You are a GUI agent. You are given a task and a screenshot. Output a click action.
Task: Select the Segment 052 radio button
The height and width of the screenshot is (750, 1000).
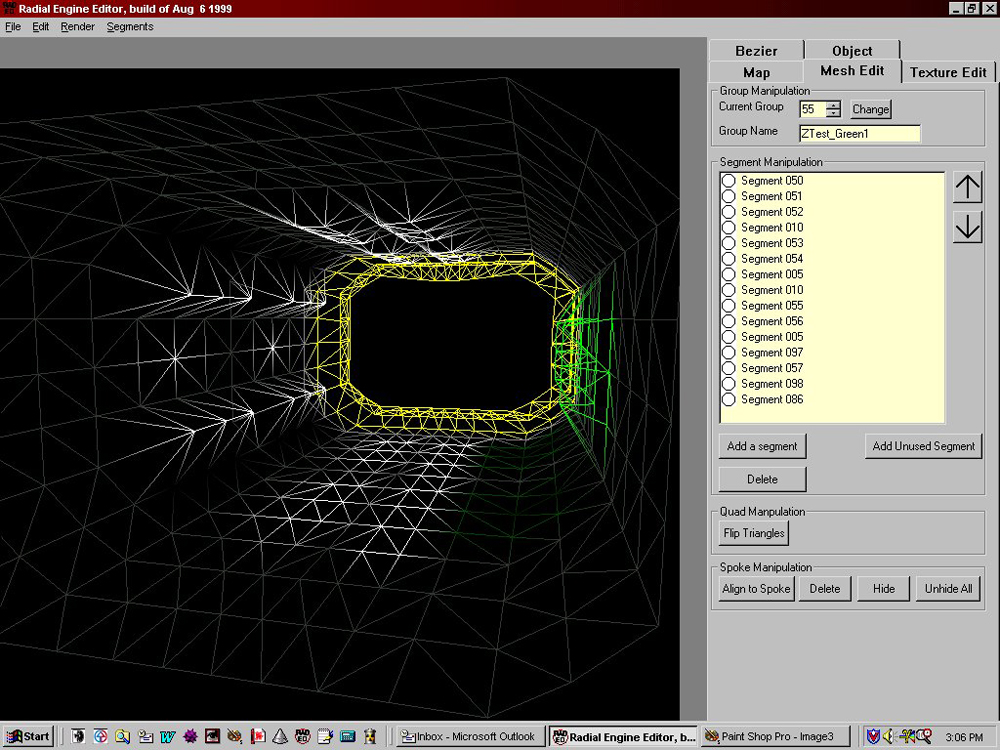[728, 212]
